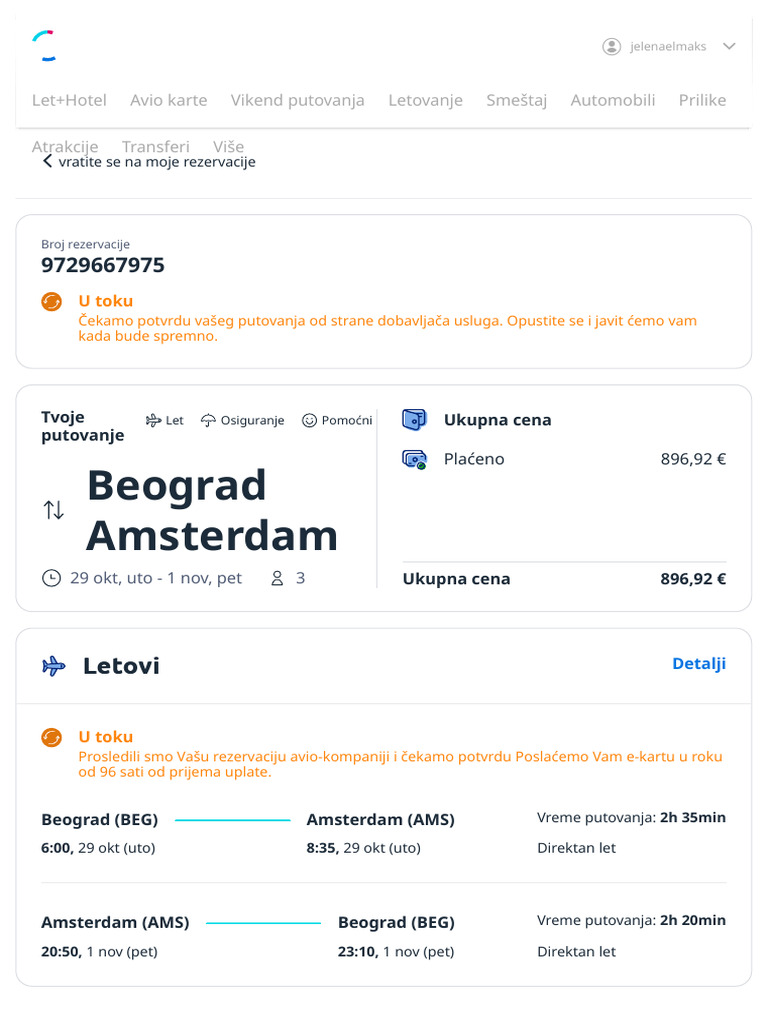The image size is (768, 1024).
Task: Click the Plaćeno payment icon
Action: [x=414, y=460]
